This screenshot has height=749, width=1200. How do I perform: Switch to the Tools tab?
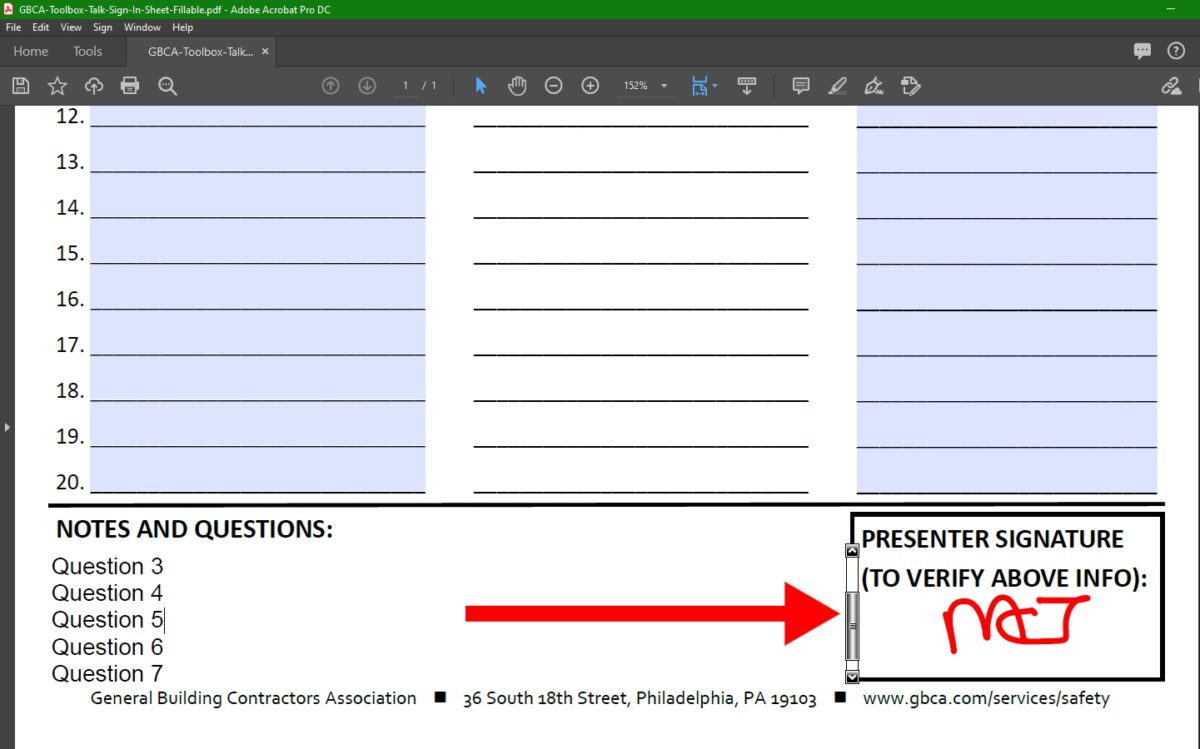coord(87,51)
